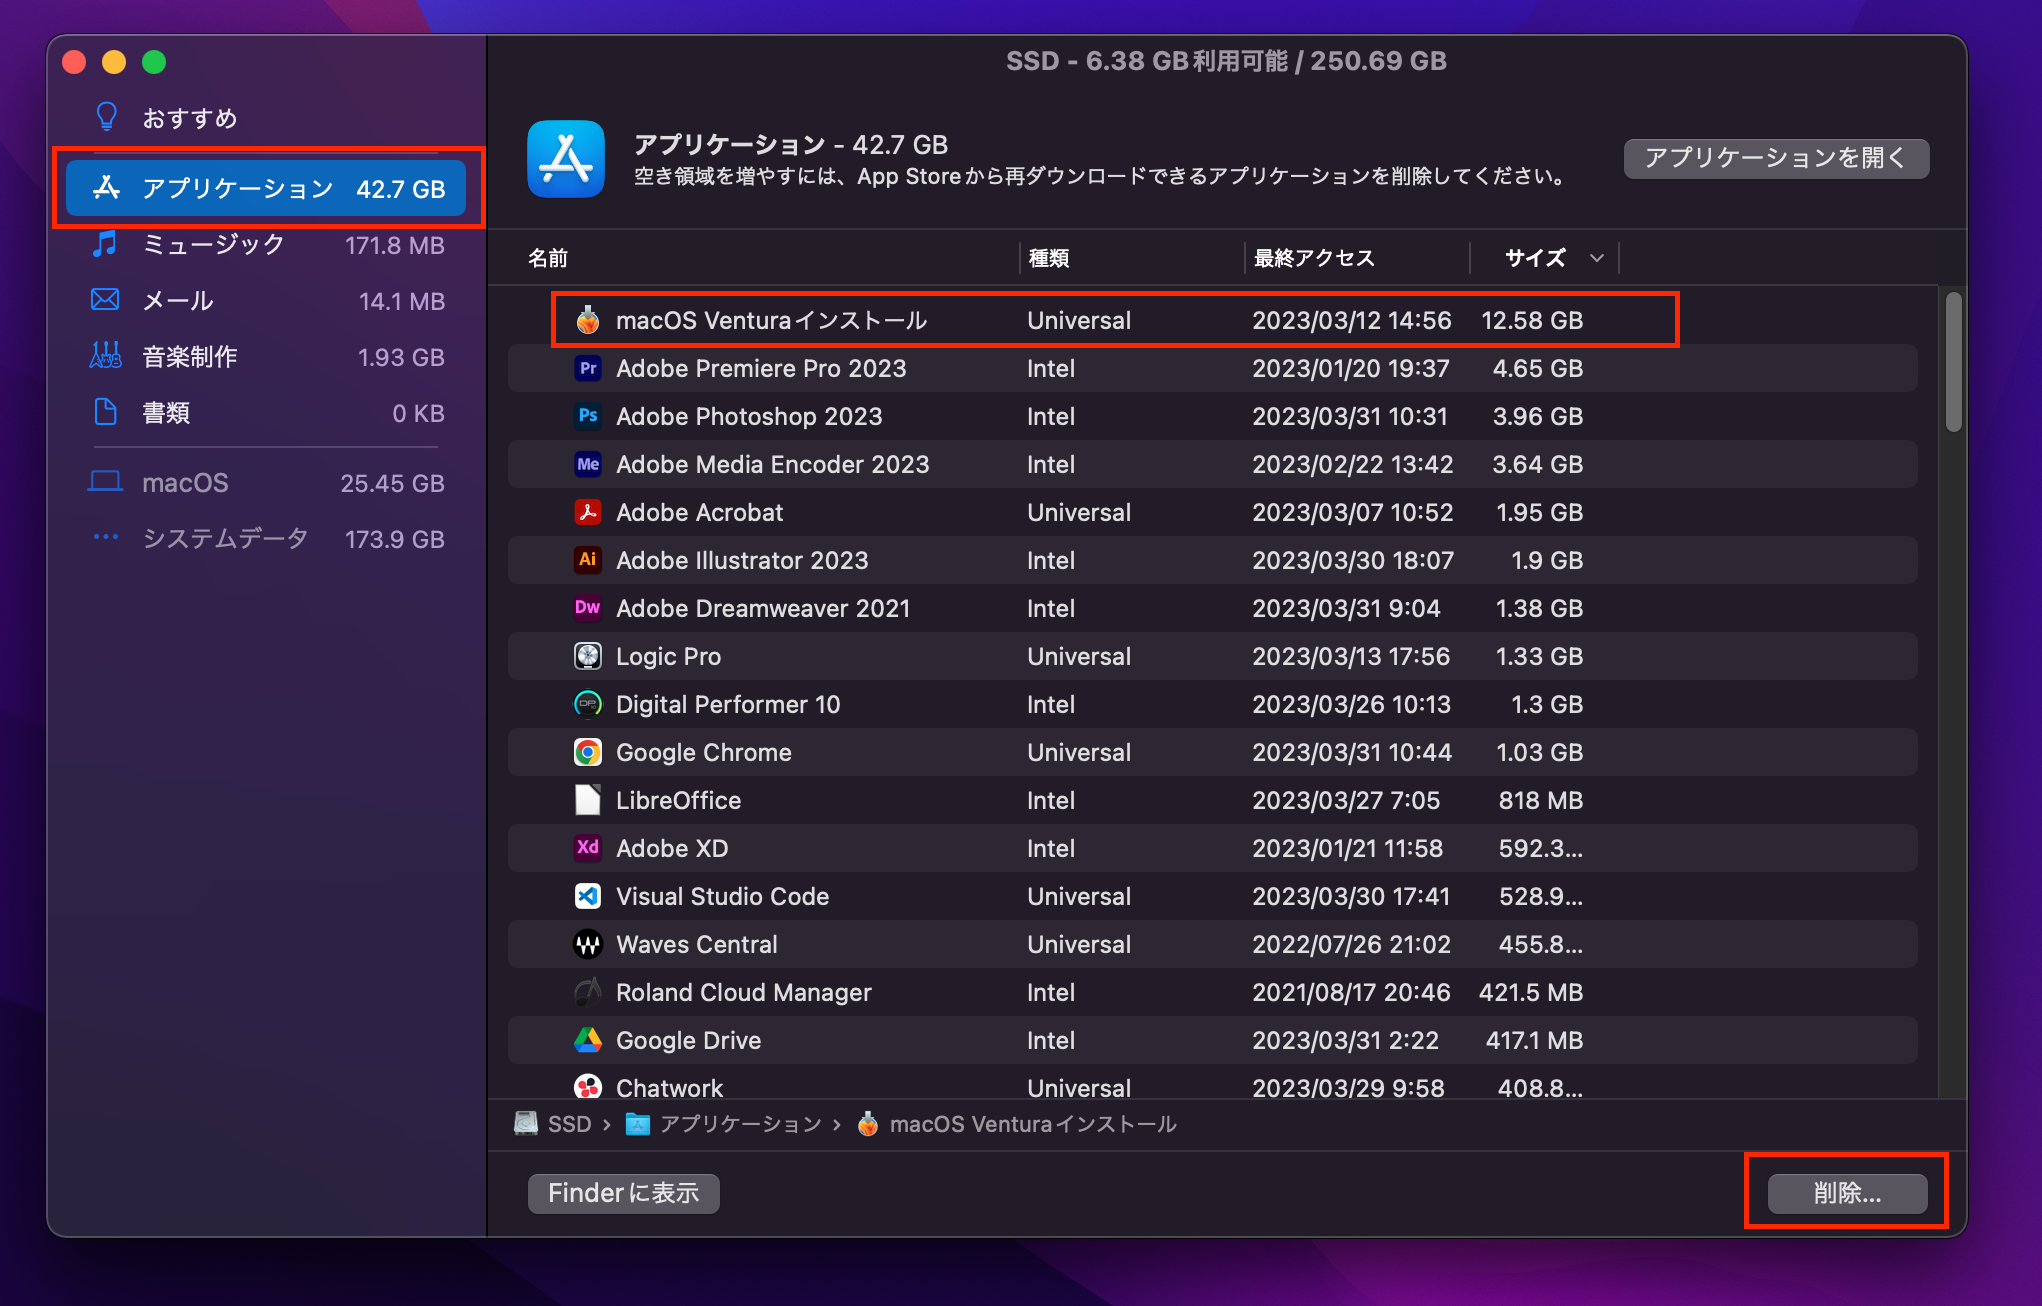Click the 2023/03/31 10:44 access date
The width and height of the screenshot is (2042, 1306).
[x=1352, y=752]
